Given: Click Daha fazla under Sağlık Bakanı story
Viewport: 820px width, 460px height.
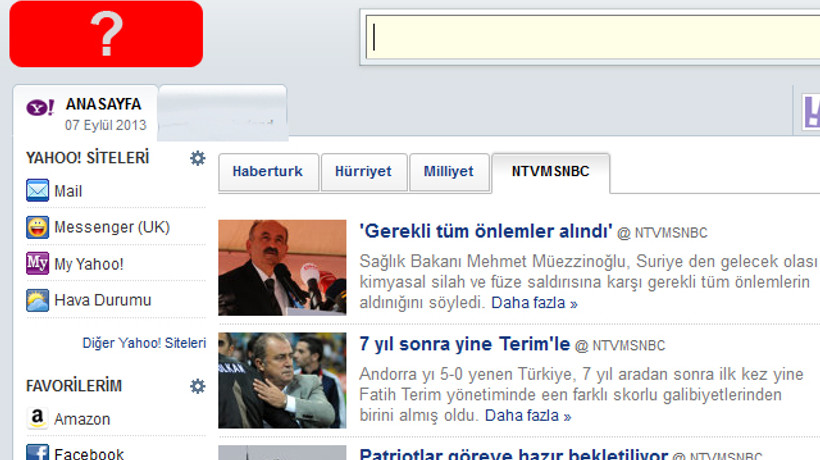Looking at the screenshot, I should (534, 303).
